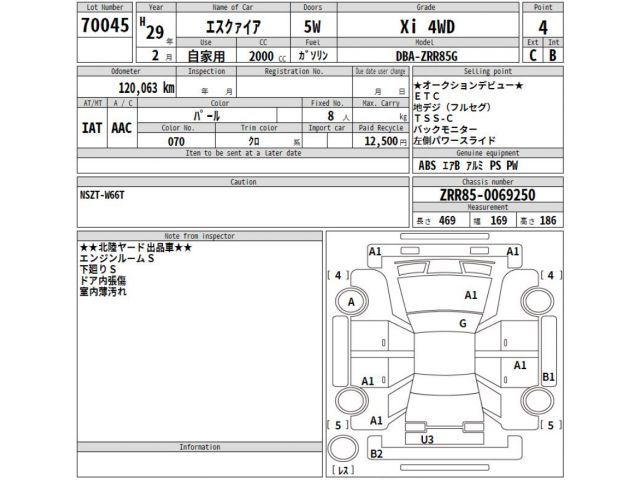The height and width of the screenshot is (480, 640).
Task: Click the exterior grade C
Action: tap(533, 55)
